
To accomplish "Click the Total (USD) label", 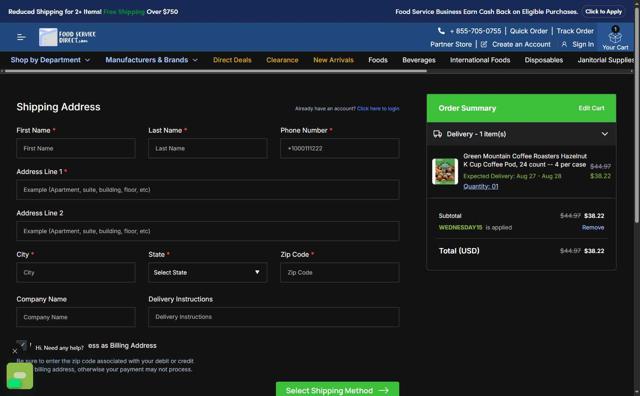I will coord(459,251).
